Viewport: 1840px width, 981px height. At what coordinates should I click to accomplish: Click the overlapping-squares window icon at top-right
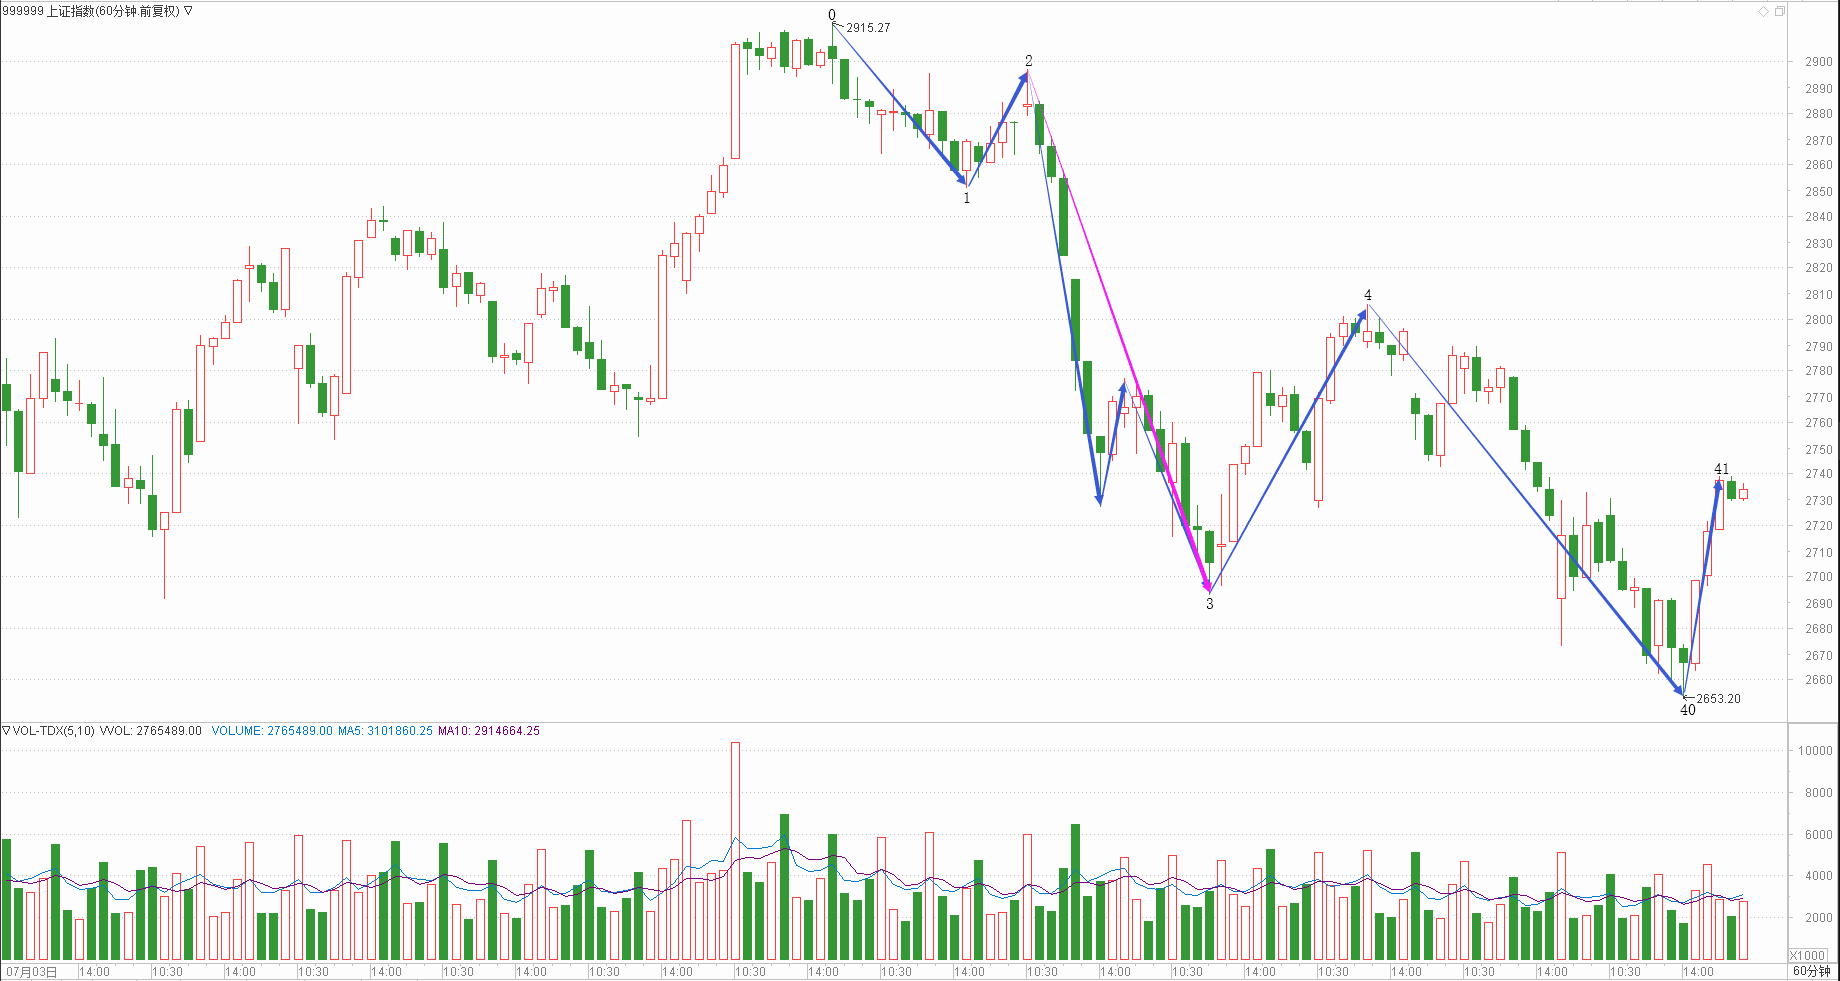(1779, 11)
